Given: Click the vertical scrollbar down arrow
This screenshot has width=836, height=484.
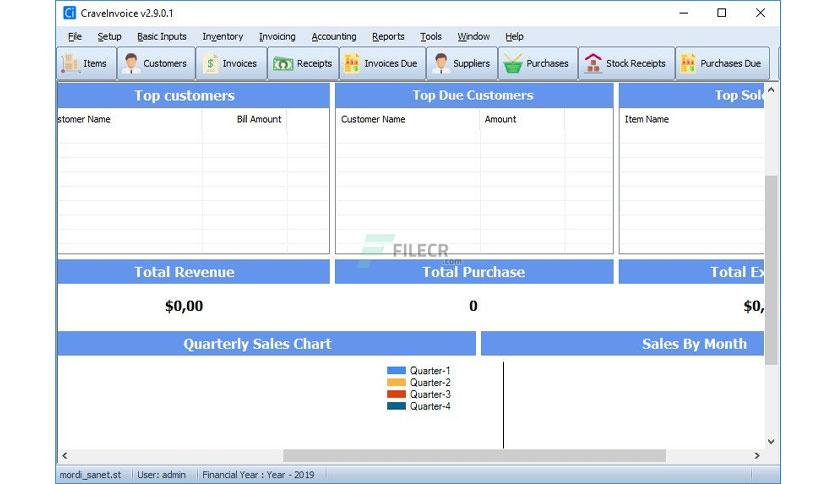Looking at the screenshot, I should coord(771,441).
